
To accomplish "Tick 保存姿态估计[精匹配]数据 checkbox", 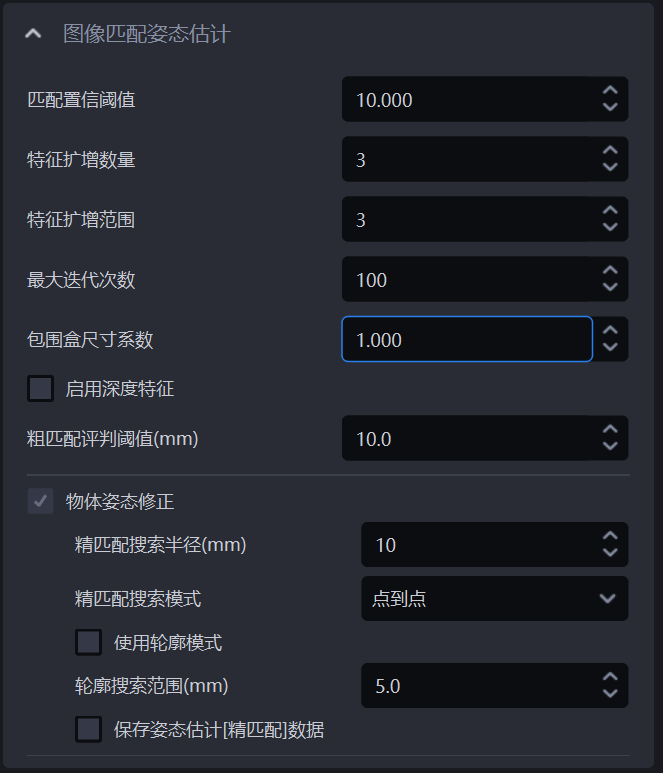I will click(89, 730).
